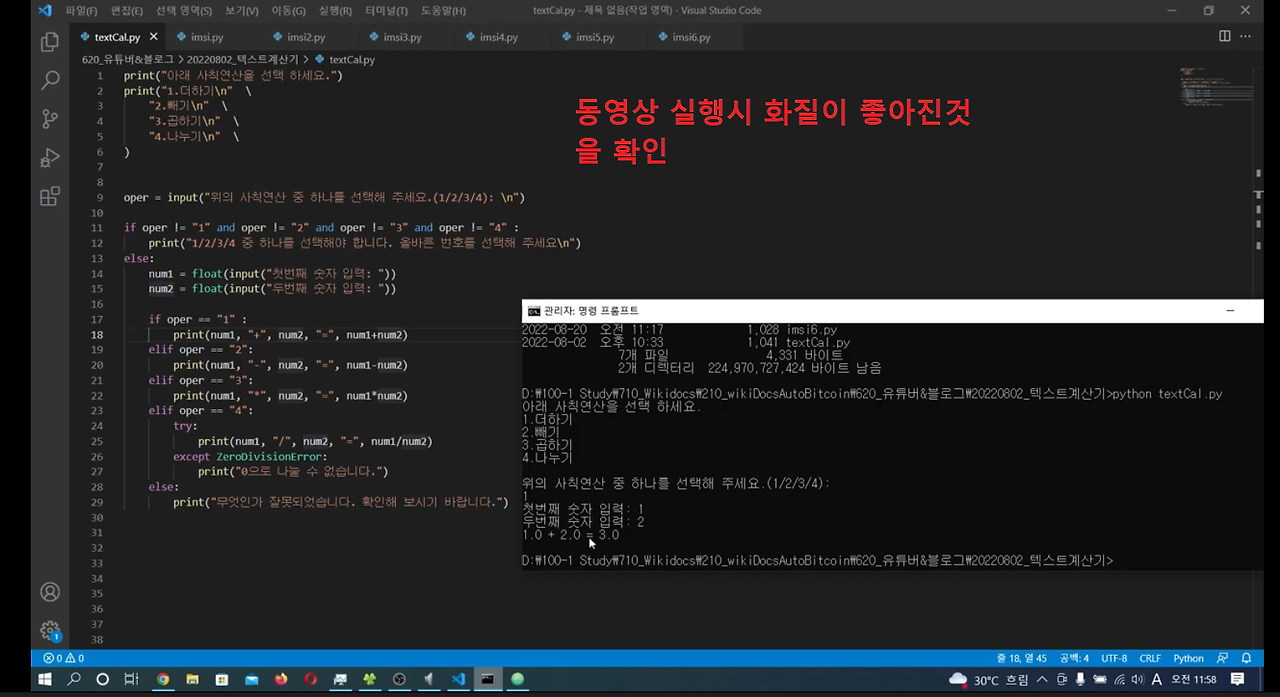Click breadcrumb 20220802_텍스트계산기 folder

242,59
